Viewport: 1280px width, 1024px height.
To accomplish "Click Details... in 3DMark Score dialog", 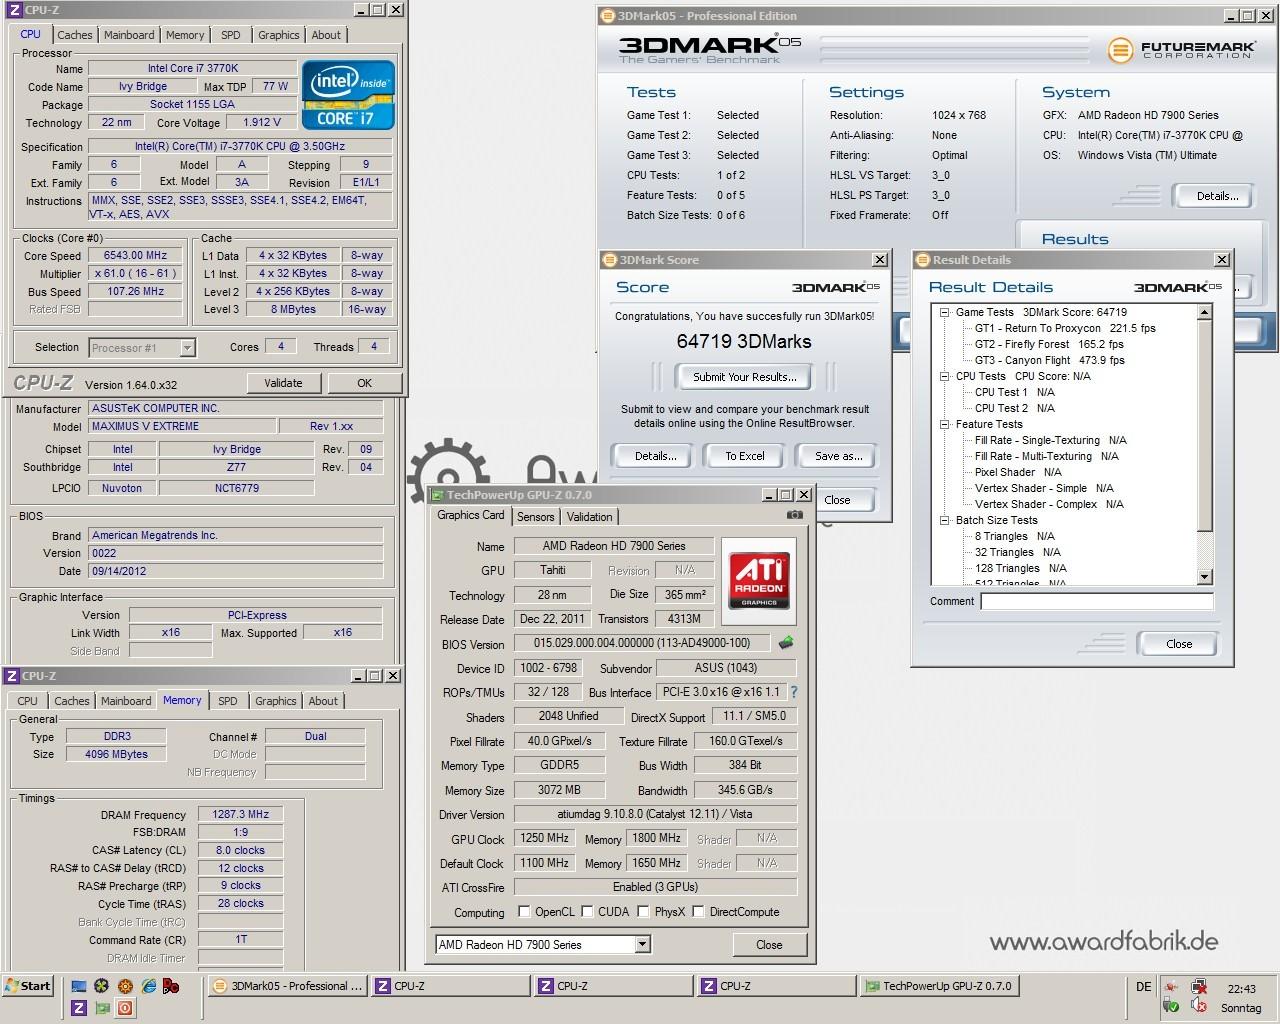I will (655, 455).
